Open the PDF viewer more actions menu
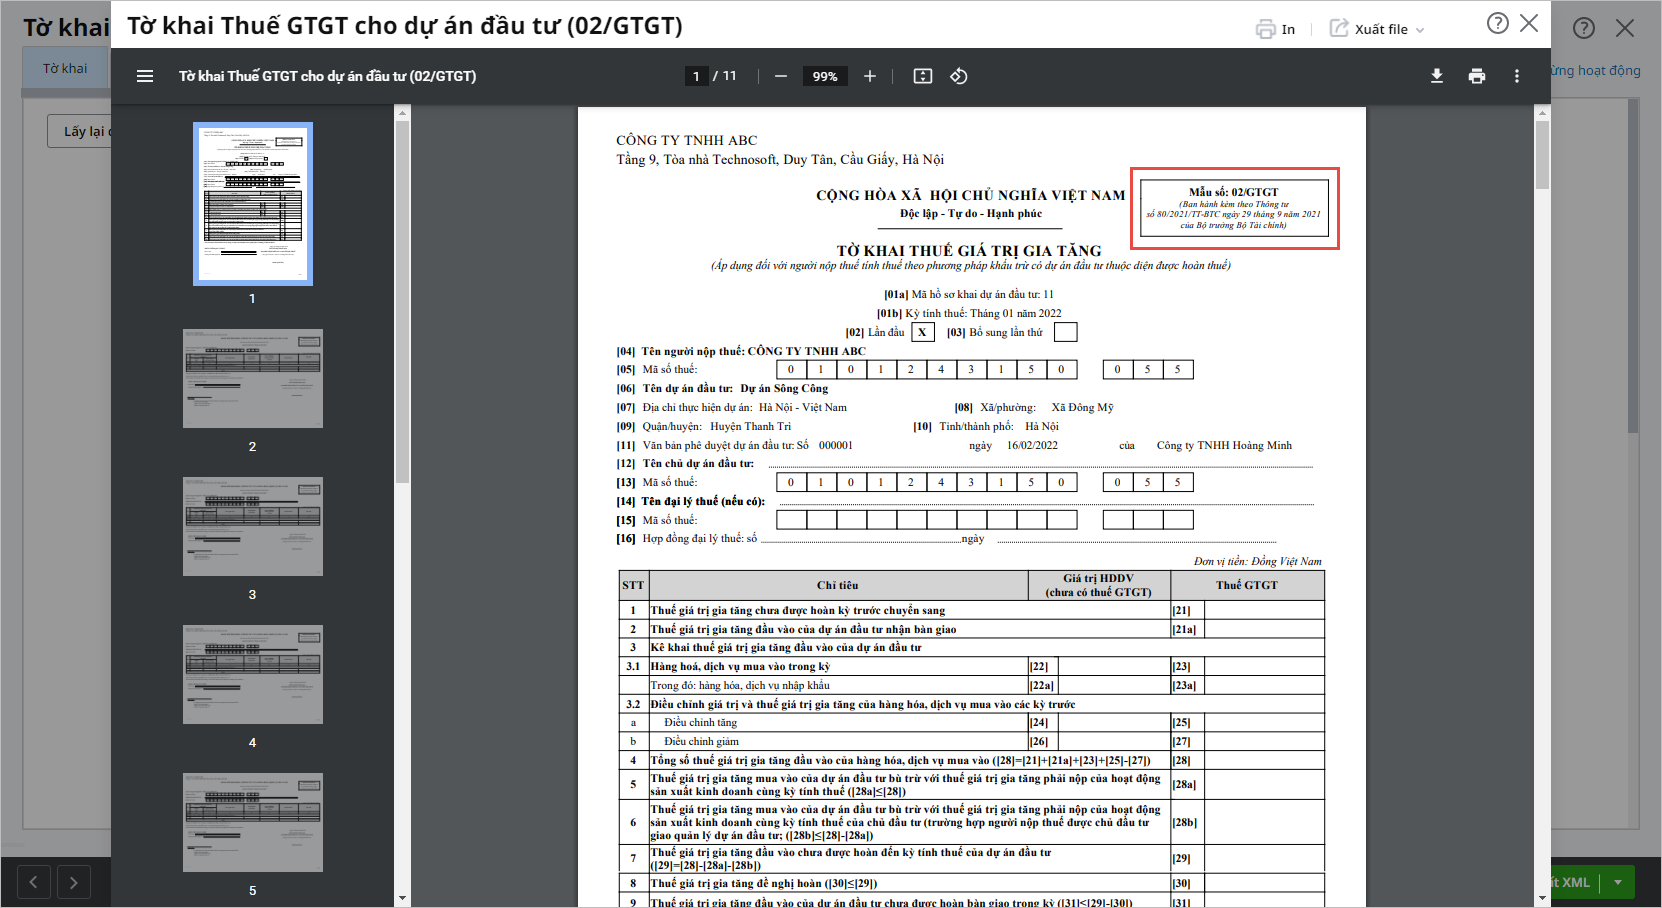The height and width of the screenshot is (908, 1662). 1517,76
